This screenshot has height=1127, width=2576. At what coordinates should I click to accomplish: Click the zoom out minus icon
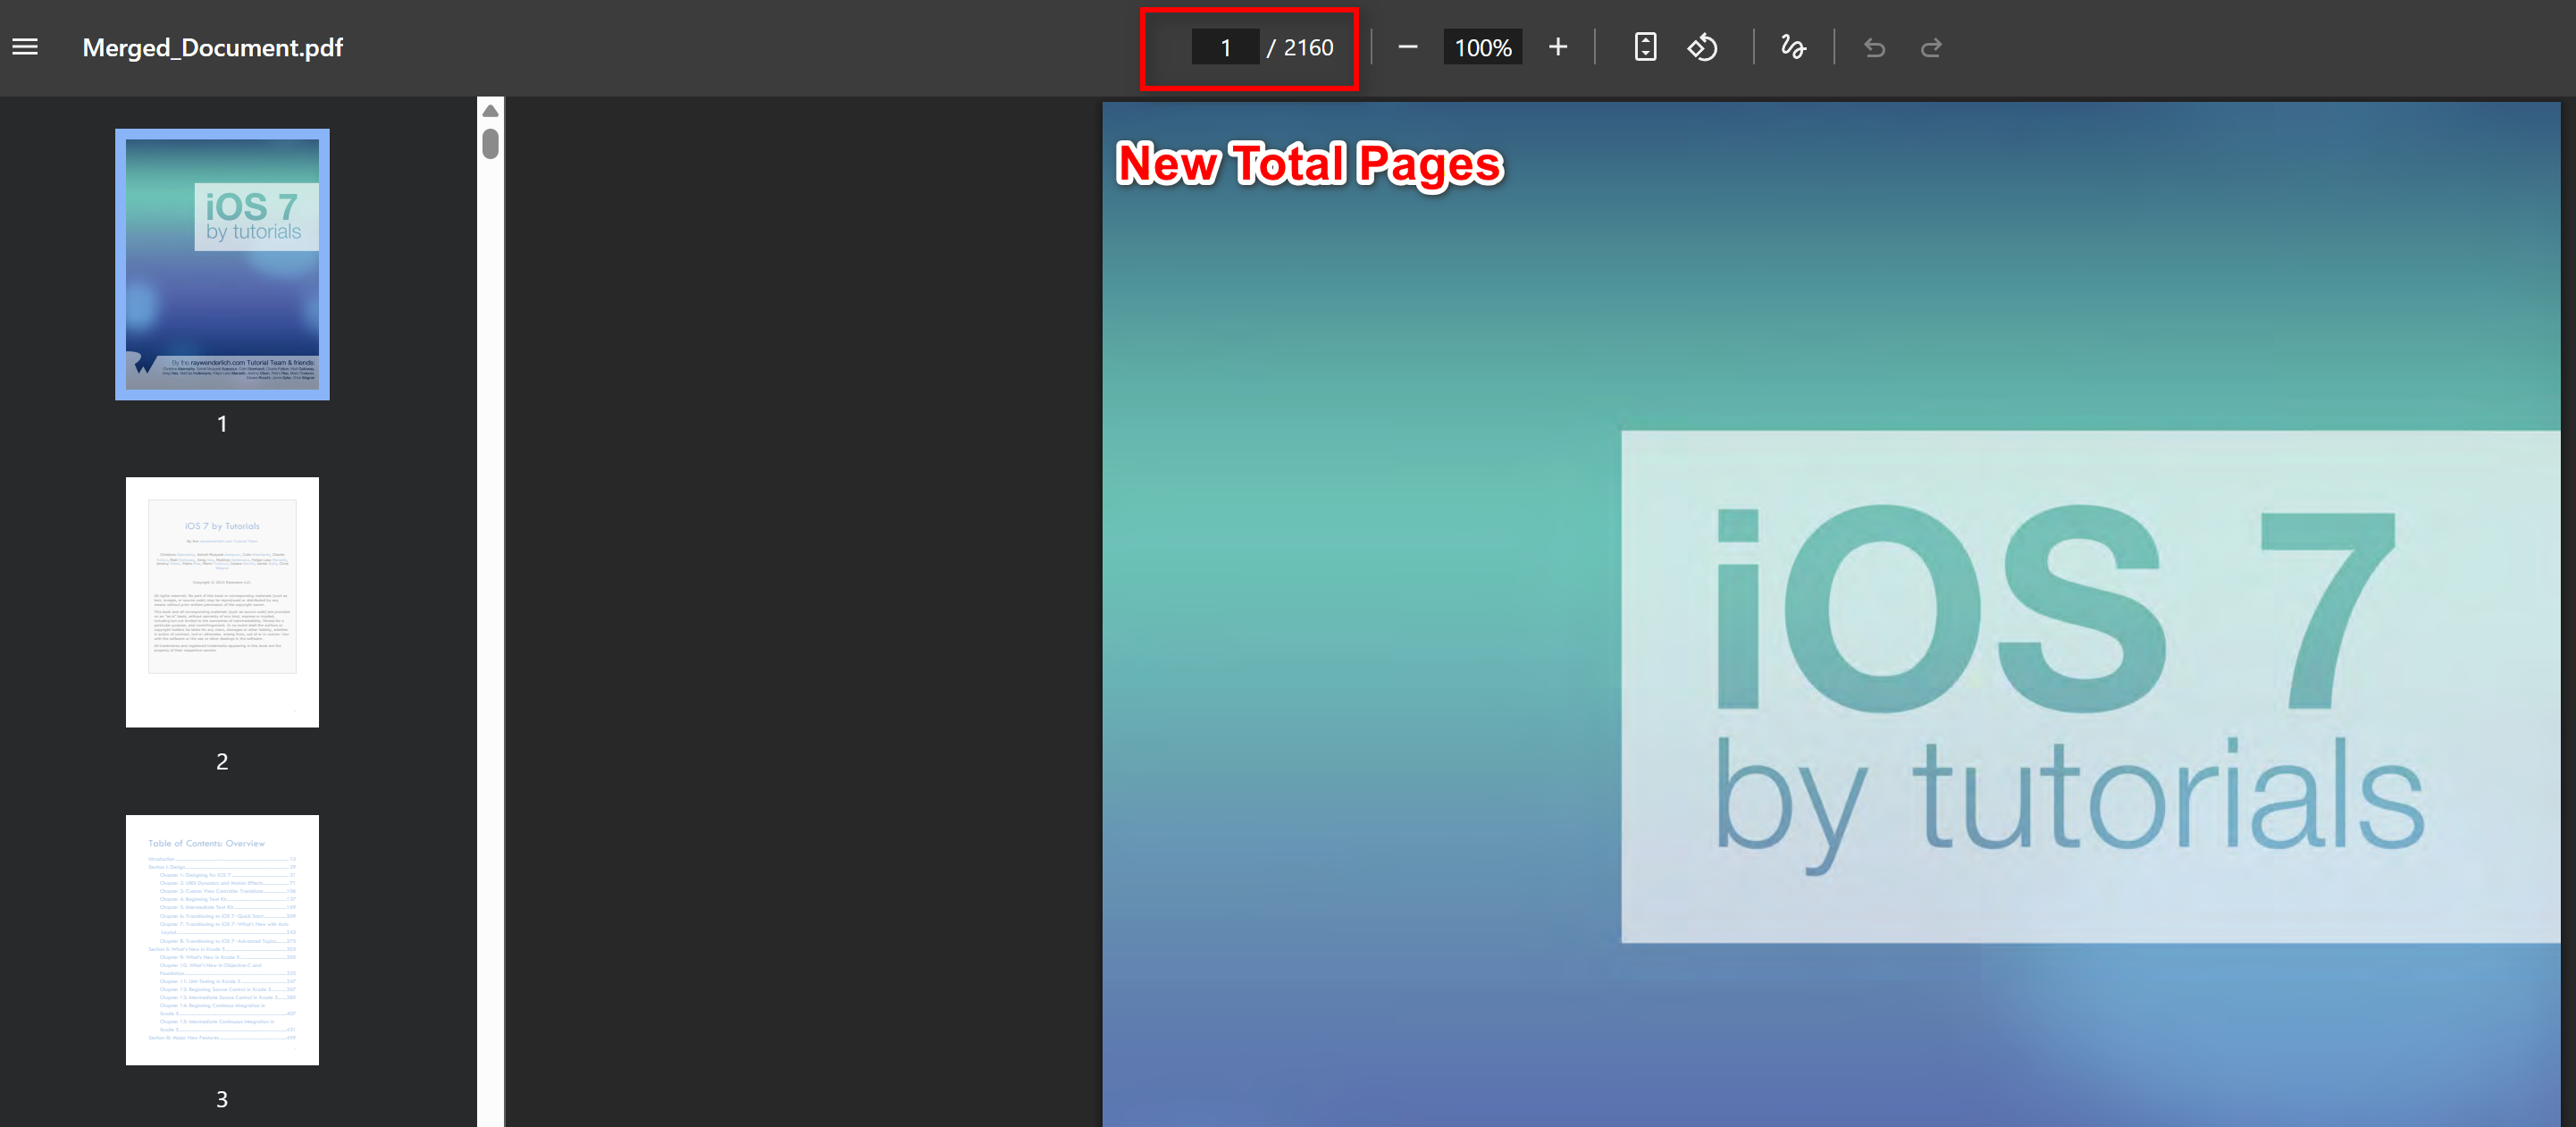[1407, 47]
